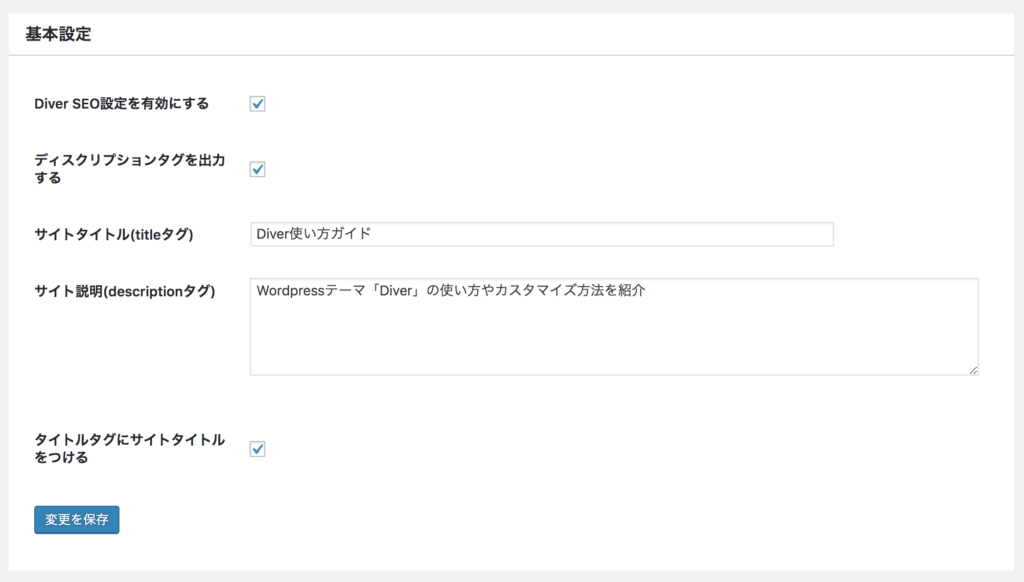Focus the サイトタイトル input field
The height and width of the screenshot is (582, 1024).
point(541,234)
